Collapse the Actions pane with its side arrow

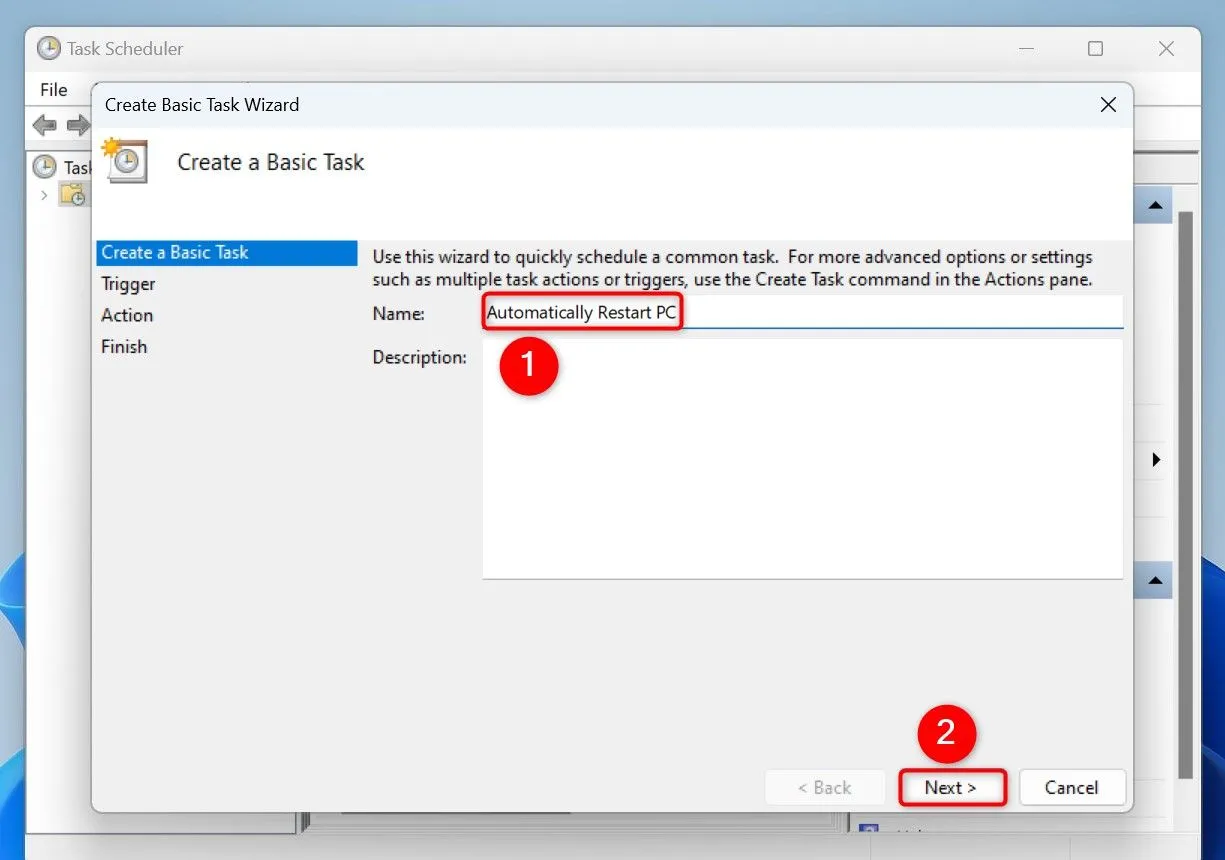tap(1156, 460)
